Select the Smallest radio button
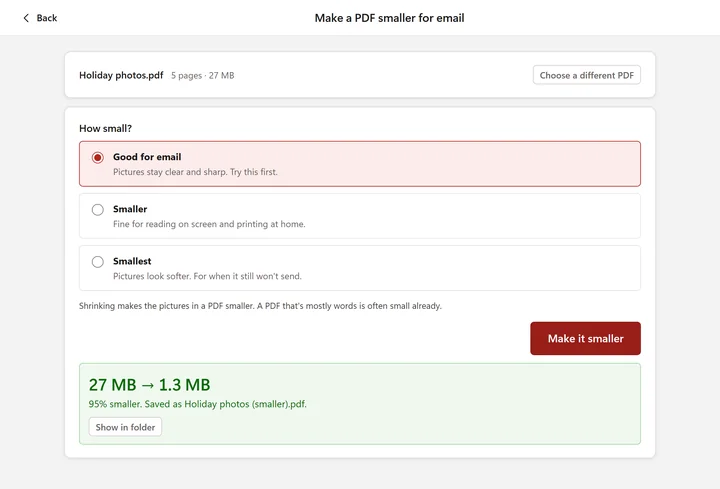720x489 pixels. pyautogui.click(x=97, y=262)
